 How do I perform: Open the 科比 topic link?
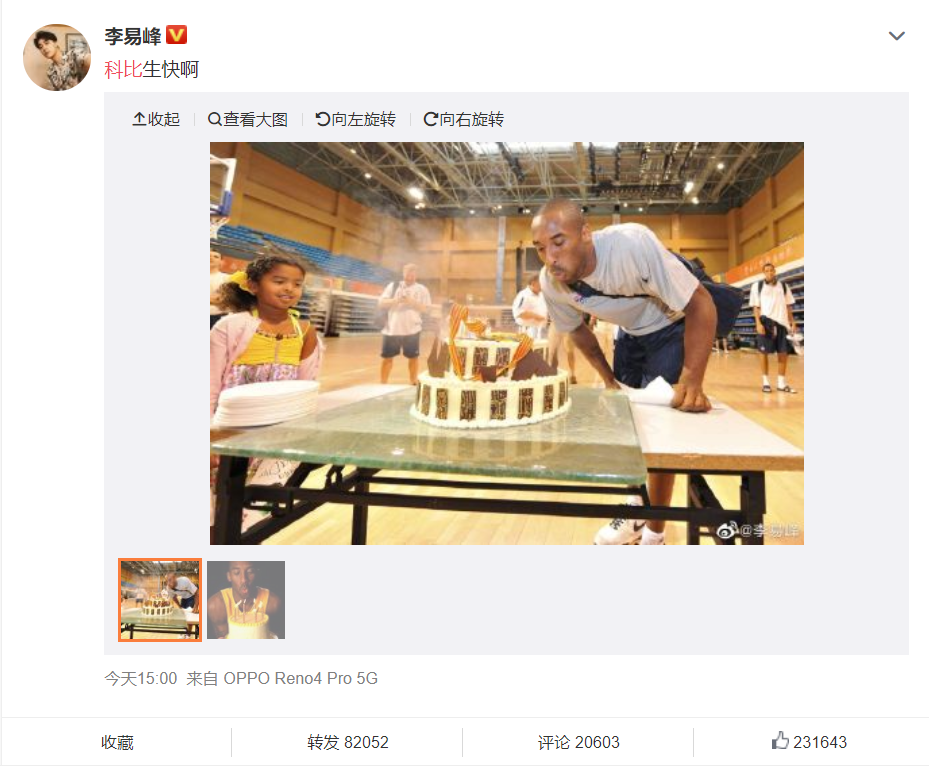tap(123, 69)
